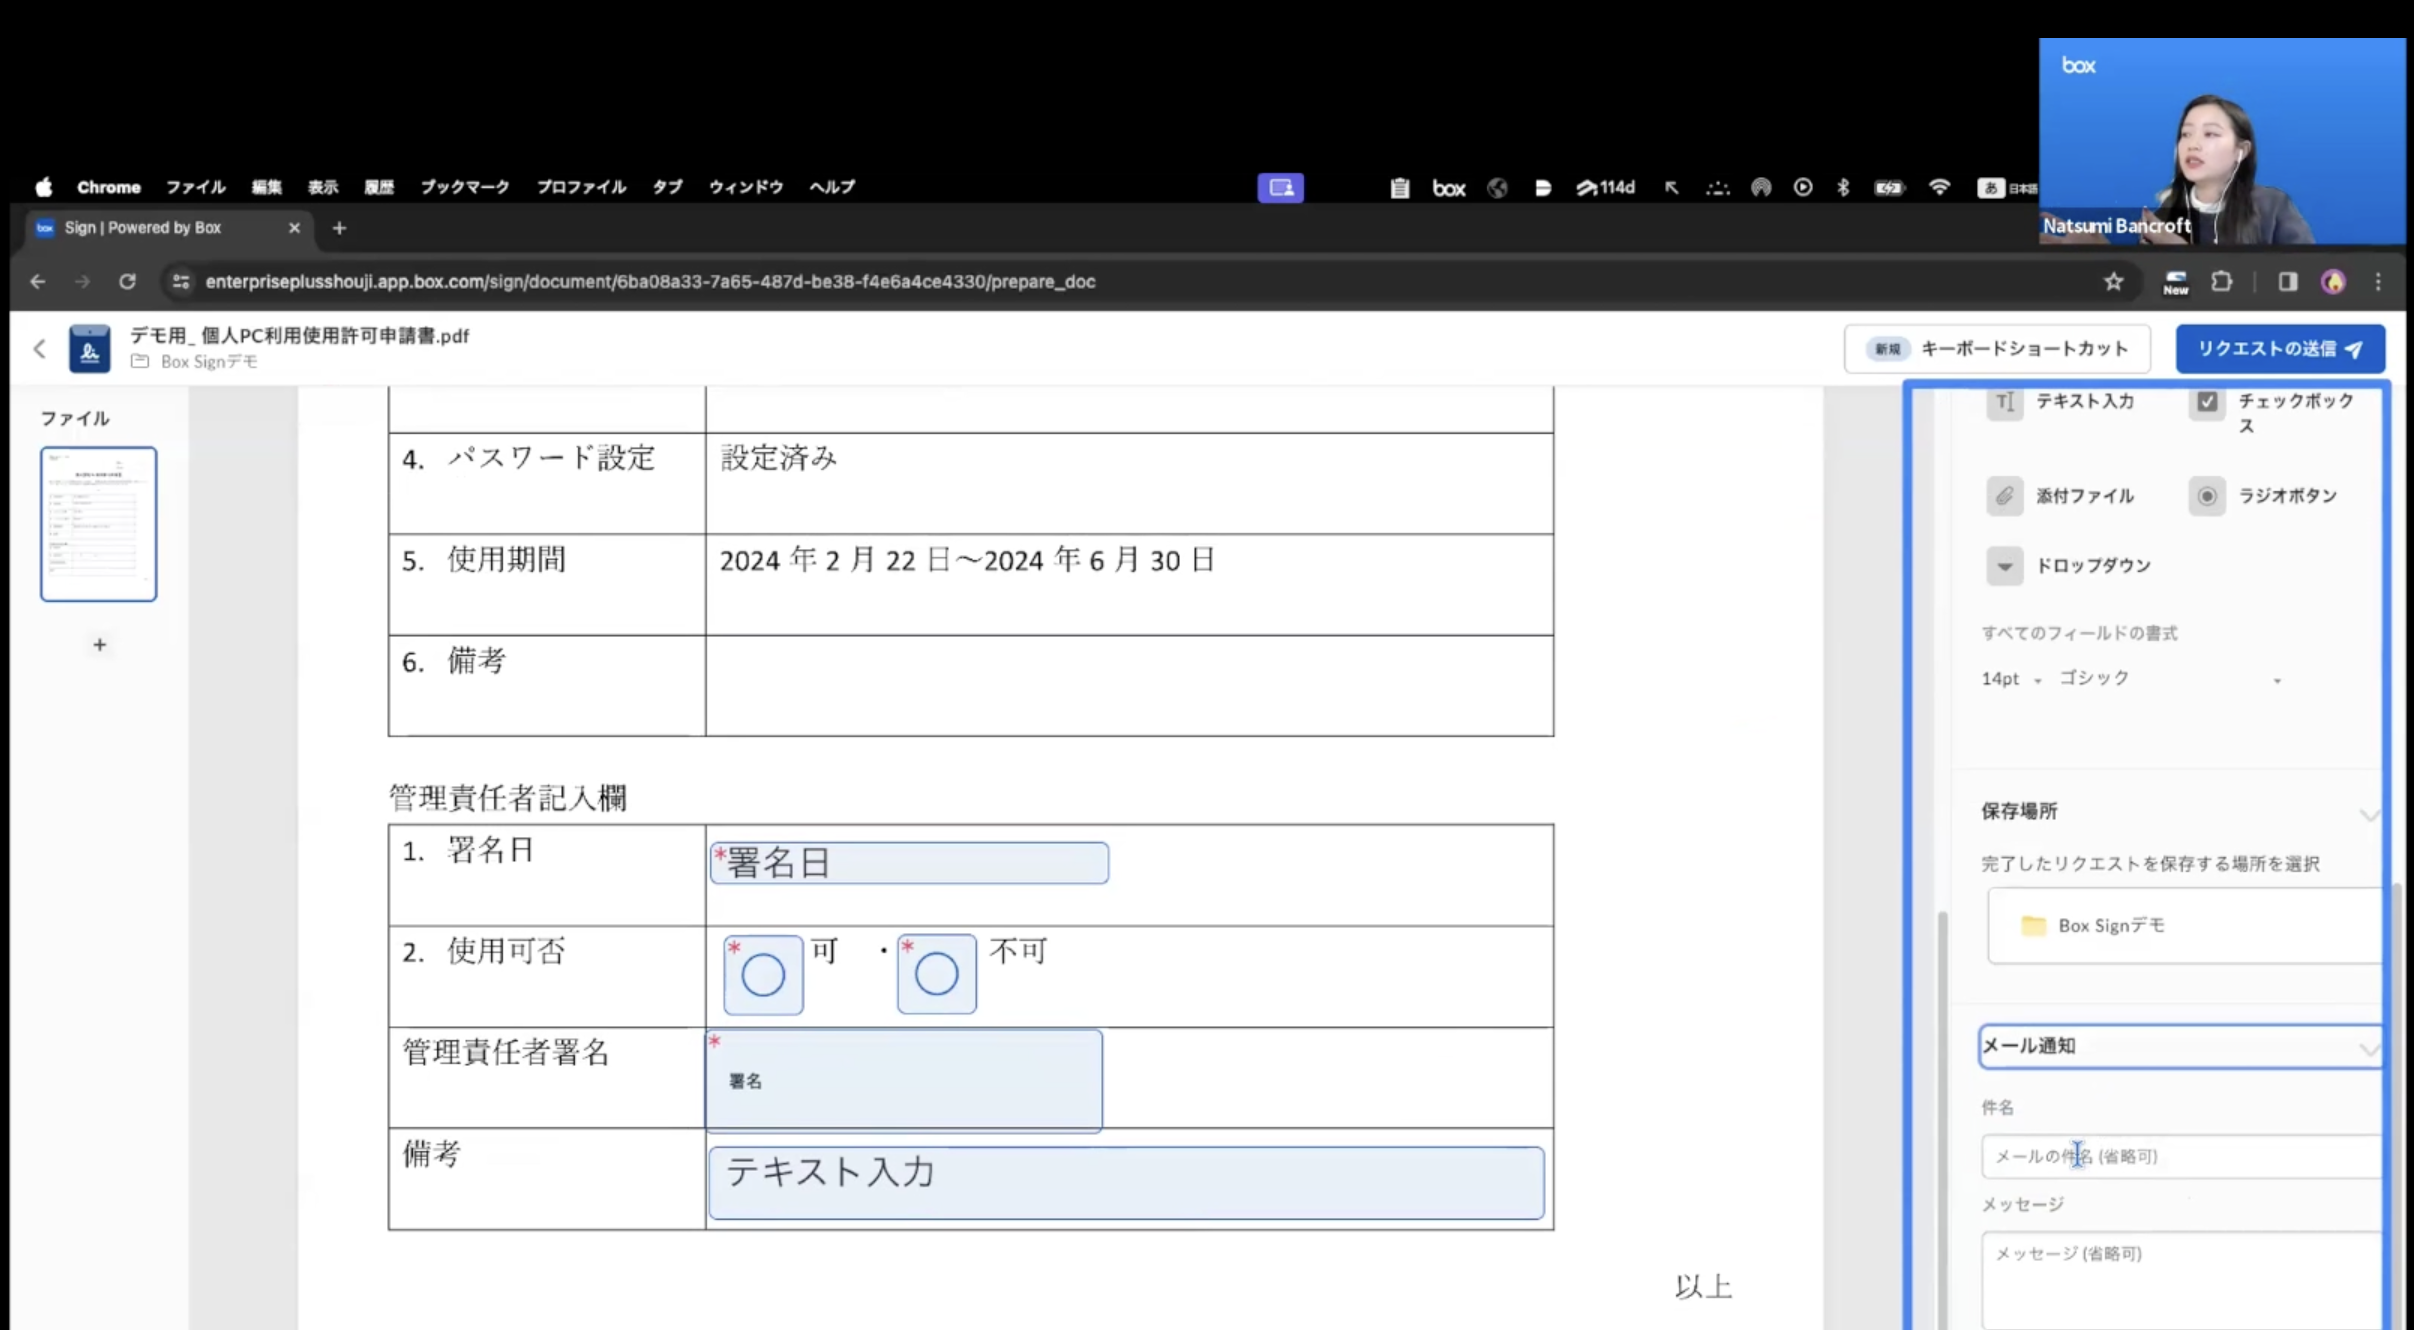Viewport: 2414px width, 1330px height.
Task: Open the 表示 menu
Action: click(322, 187)
